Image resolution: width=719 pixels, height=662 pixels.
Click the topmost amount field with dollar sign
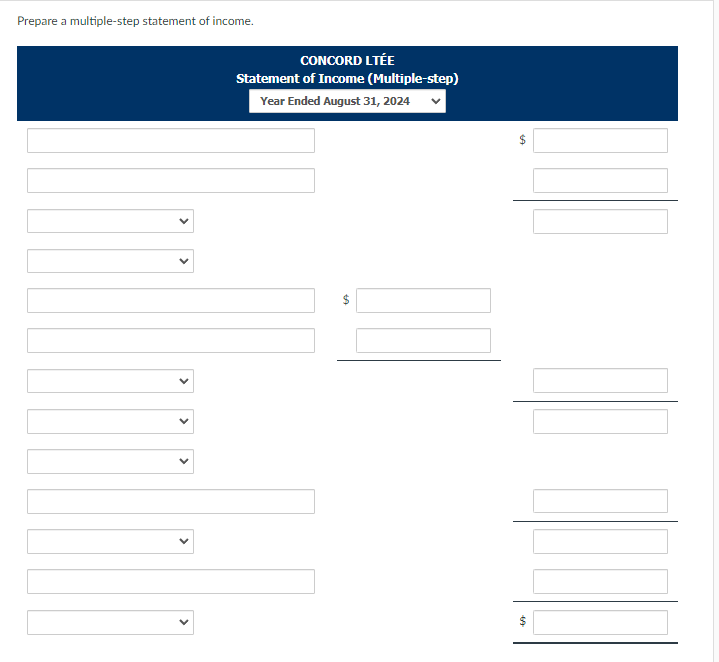[600, 140]
